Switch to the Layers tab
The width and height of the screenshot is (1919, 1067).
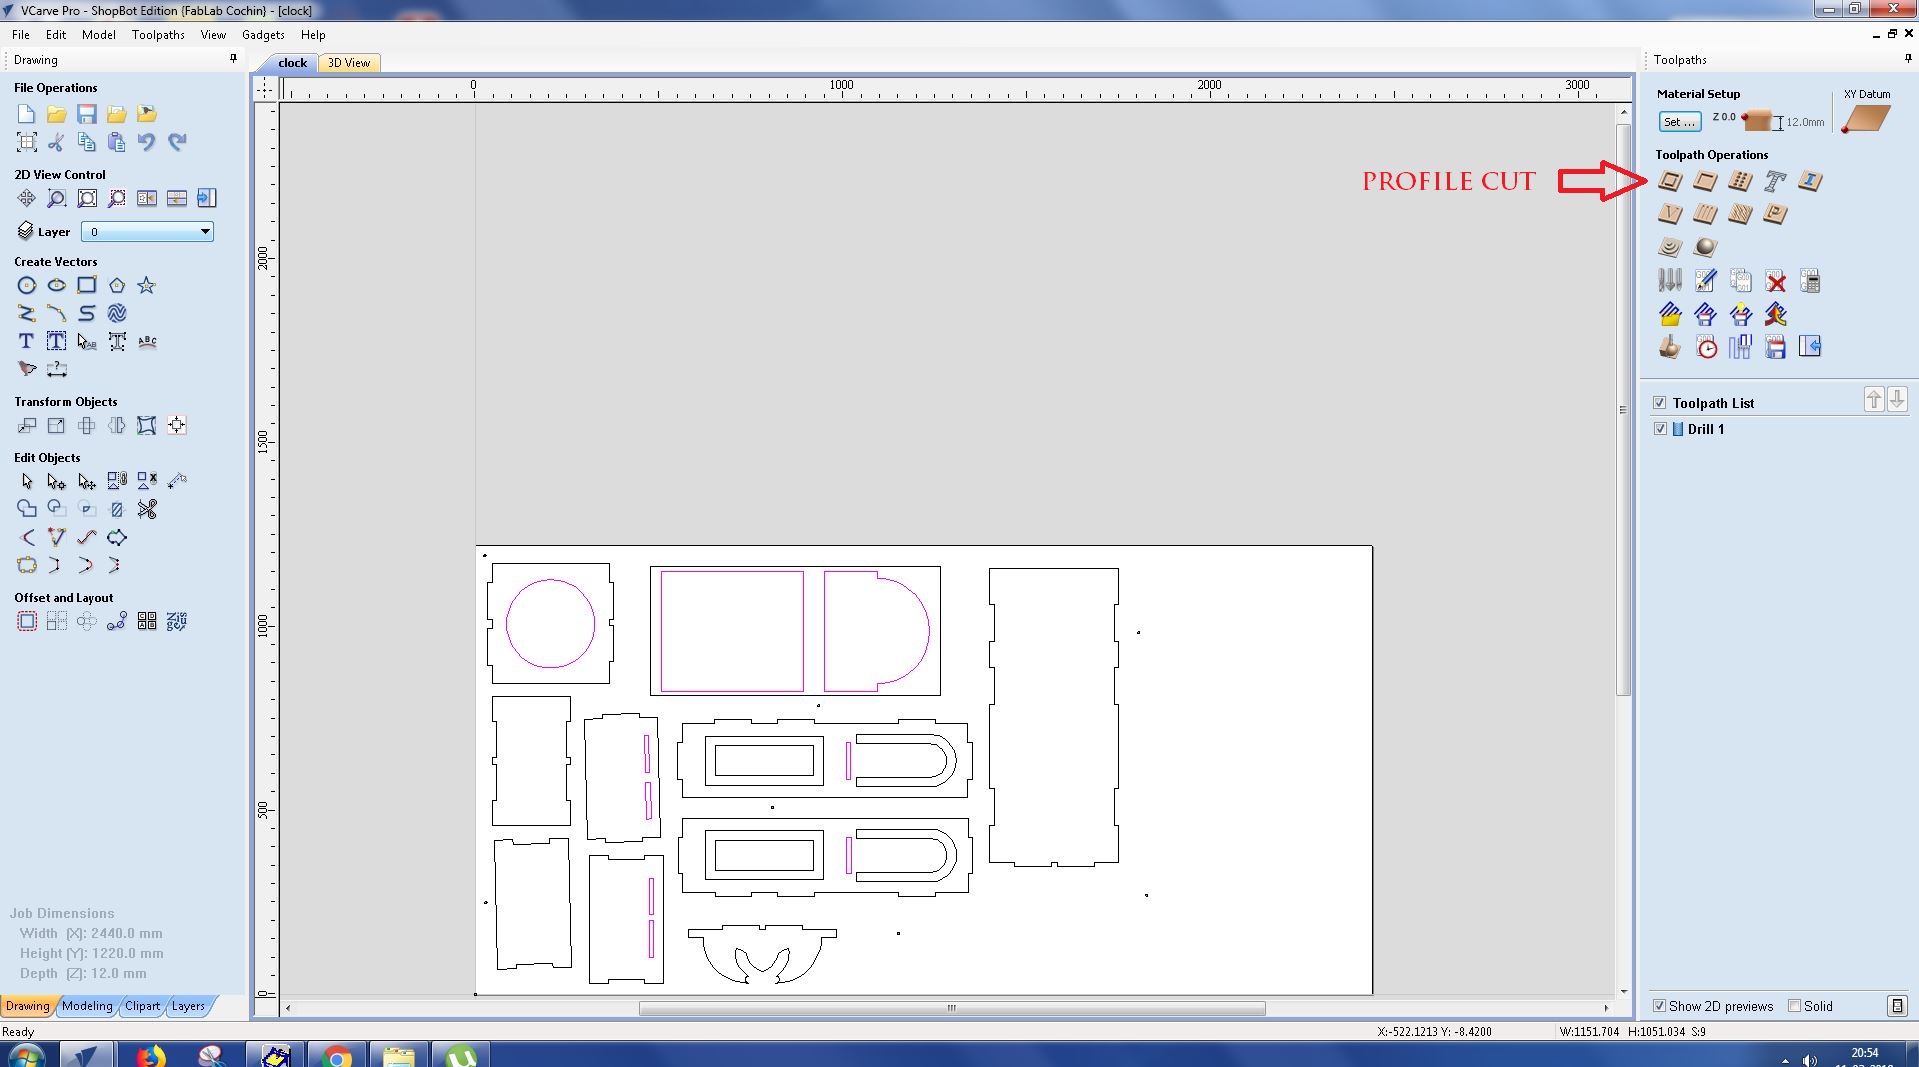(188, 1006)
